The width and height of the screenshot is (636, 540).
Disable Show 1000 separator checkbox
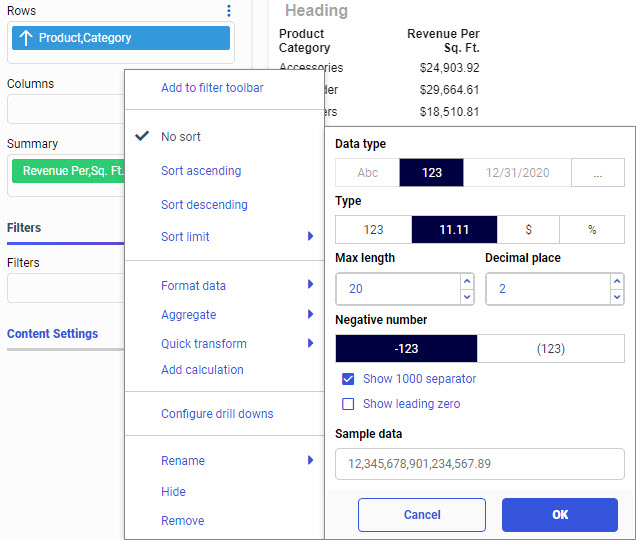pos(348,379)
